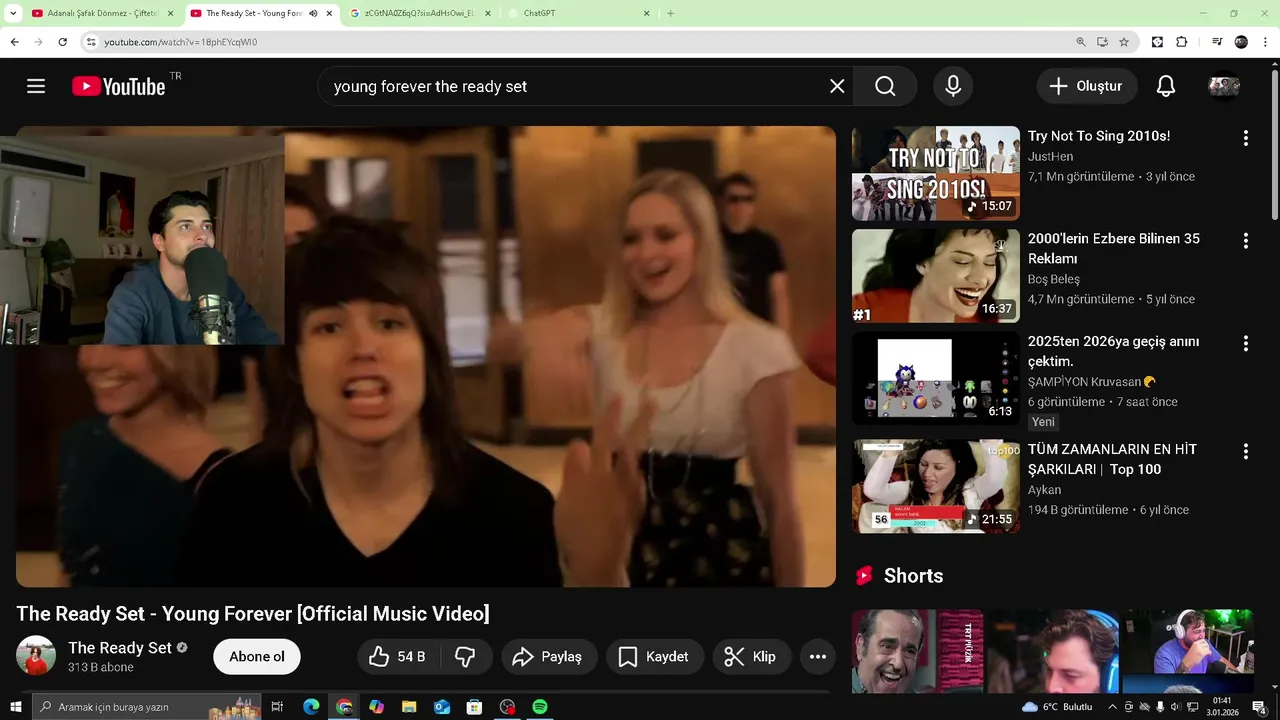Mute the tab via the speaker icon
This screenshot has width=1280, height=720.
313,13
